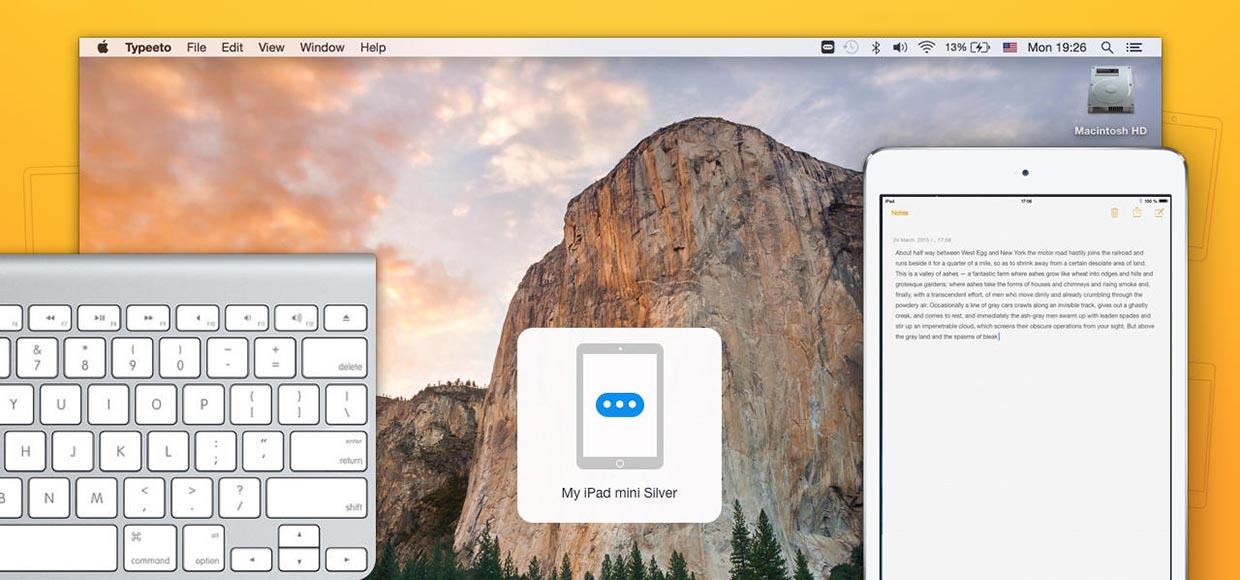The image size is (1240, 580).
Task: Open the Window menu
Action: coord(322,47)
